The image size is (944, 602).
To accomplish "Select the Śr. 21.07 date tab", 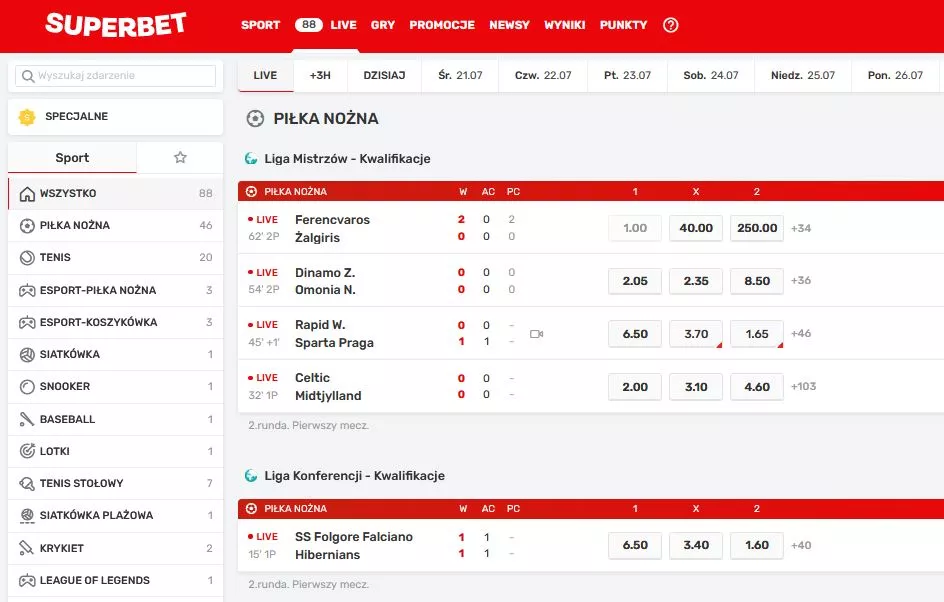I will tap(460, 76).
